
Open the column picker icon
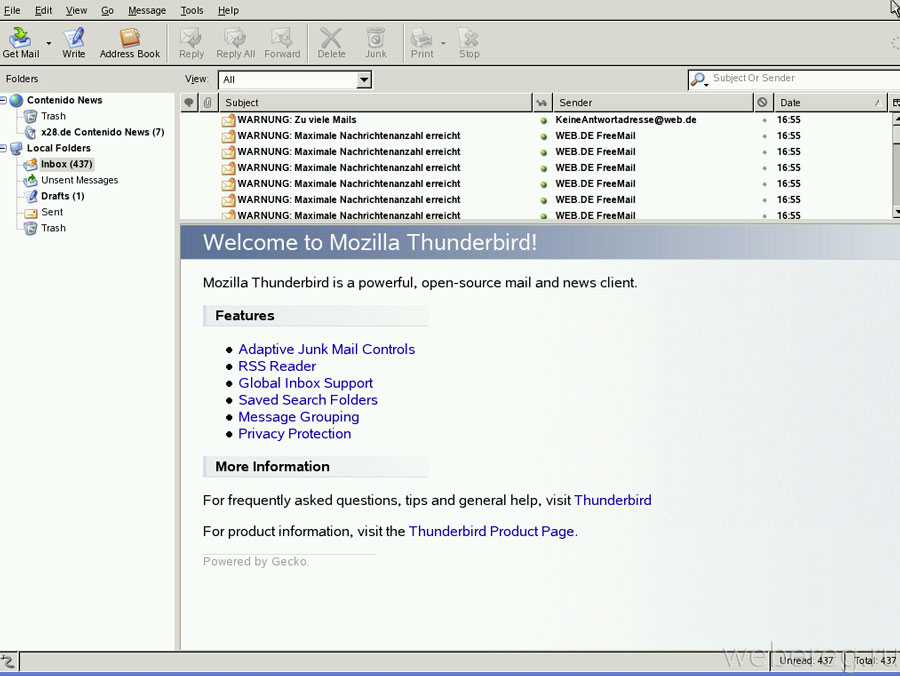click(894, 103)
